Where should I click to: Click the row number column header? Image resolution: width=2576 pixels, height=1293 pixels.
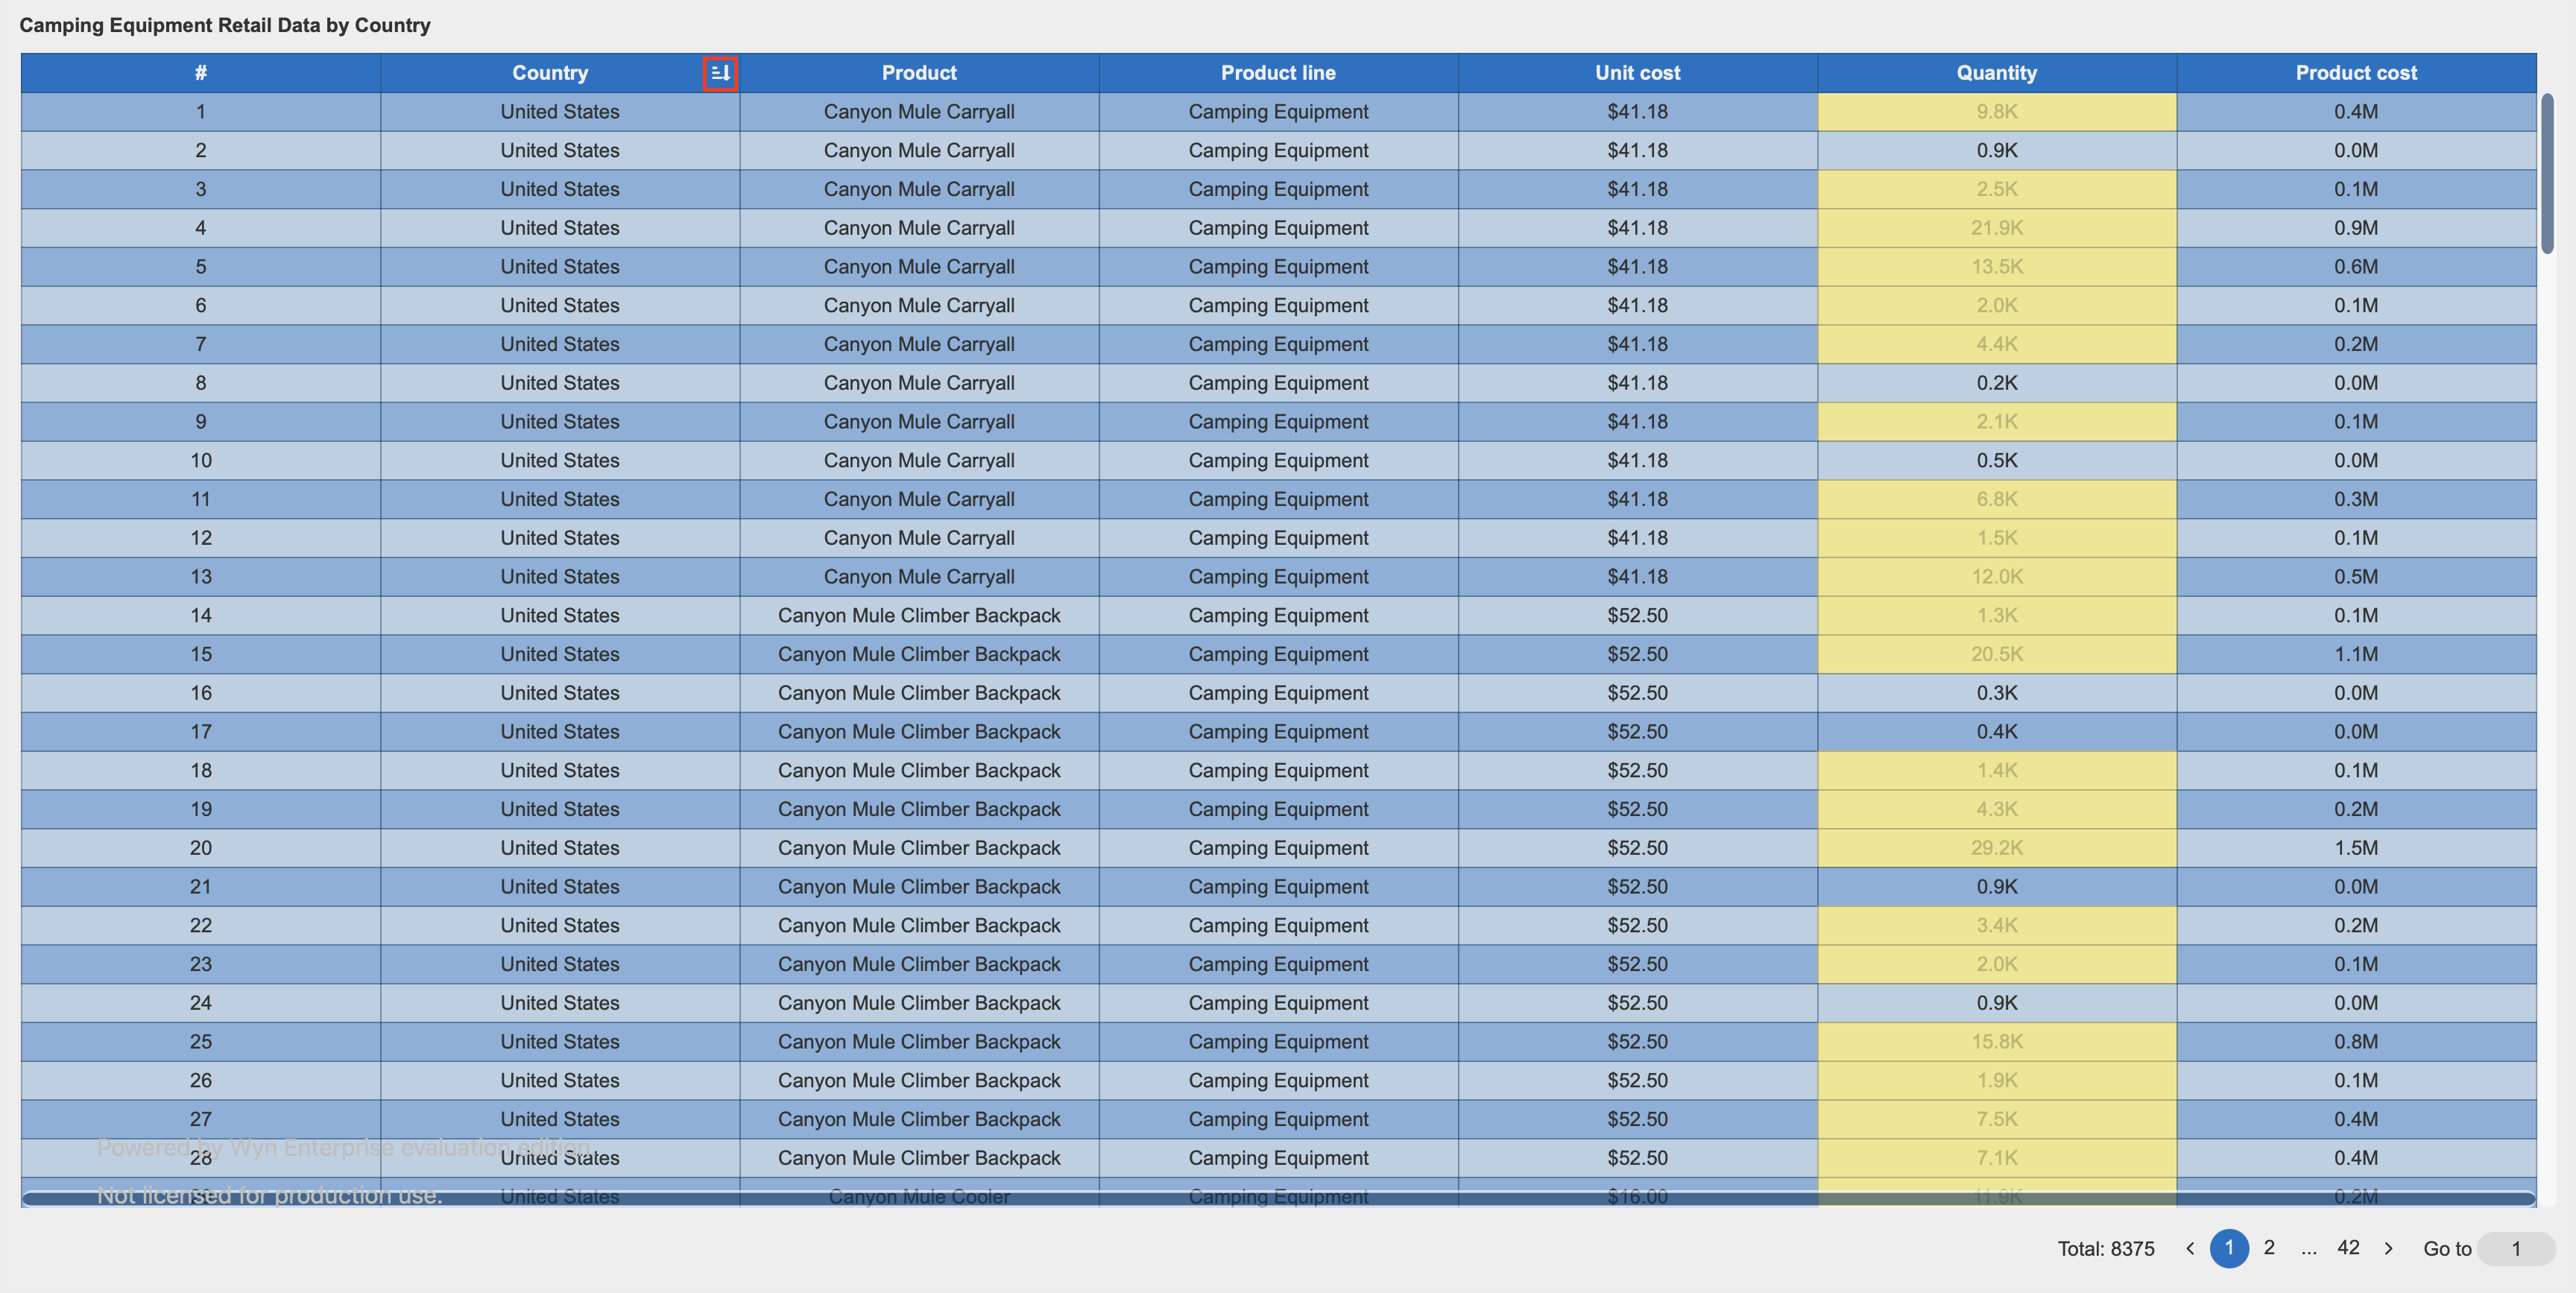[x=200, y=73]
